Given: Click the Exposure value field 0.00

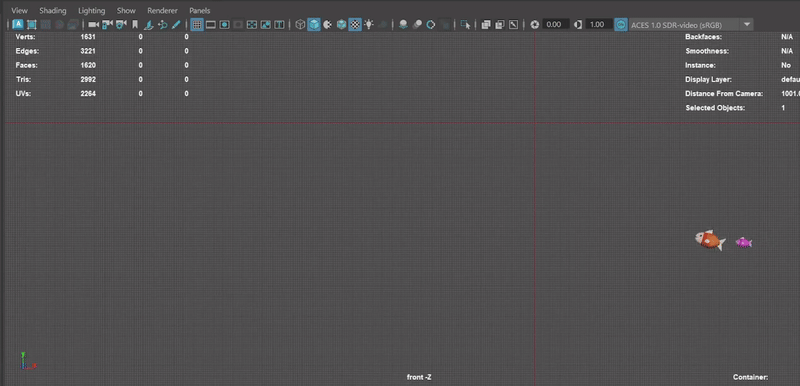Looking at the screenshot, I should click(556, 24).
